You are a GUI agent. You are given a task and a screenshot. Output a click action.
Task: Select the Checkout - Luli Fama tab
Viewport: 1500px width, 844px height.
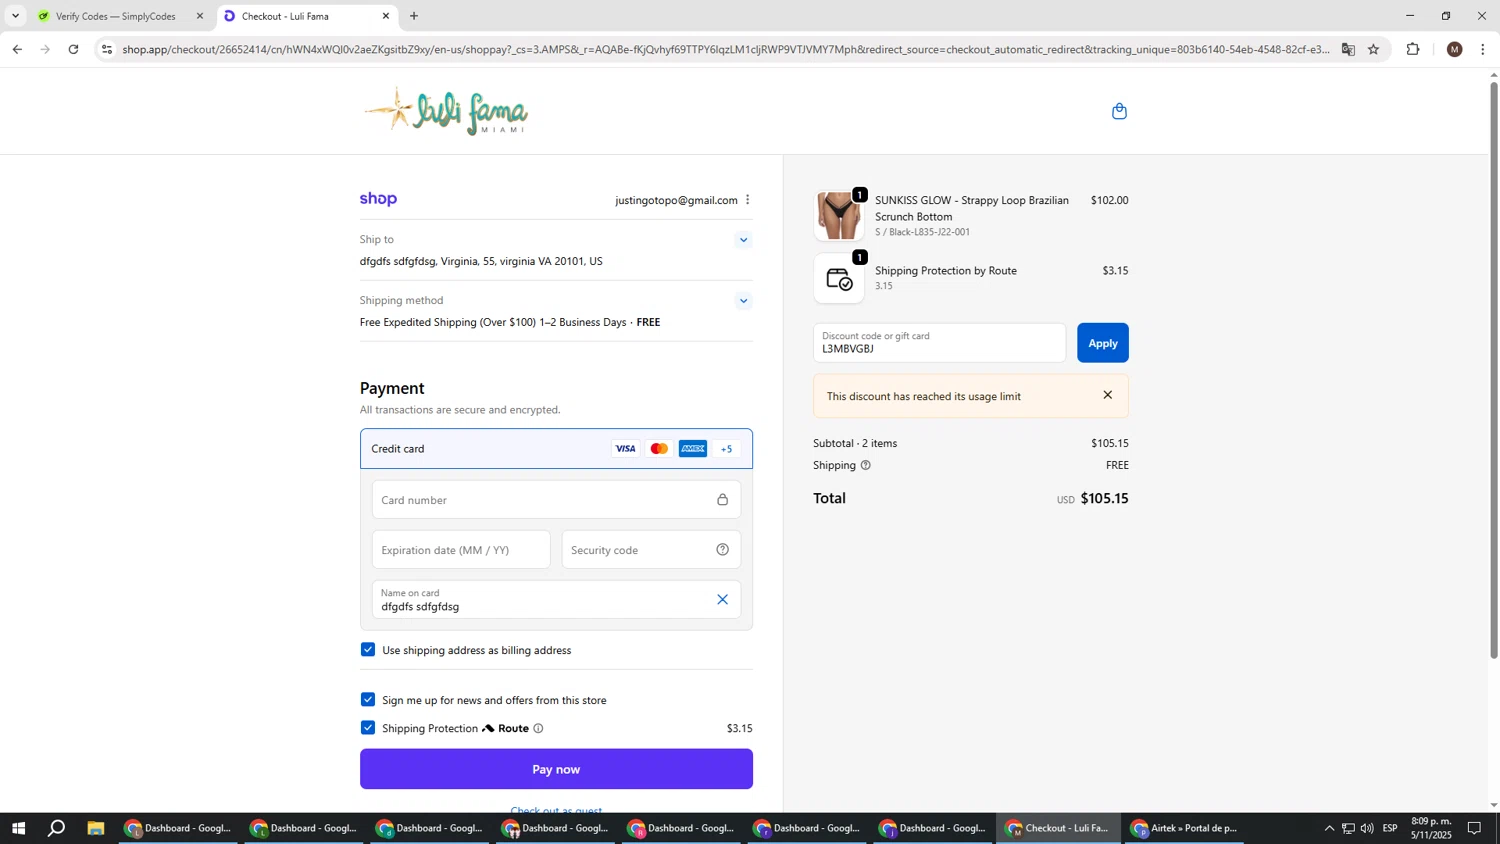point(306,16)
